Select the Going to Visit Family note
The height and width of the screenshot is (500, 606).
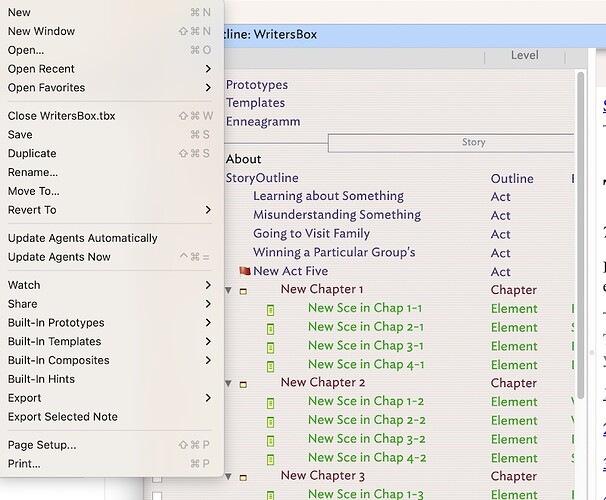311,234
